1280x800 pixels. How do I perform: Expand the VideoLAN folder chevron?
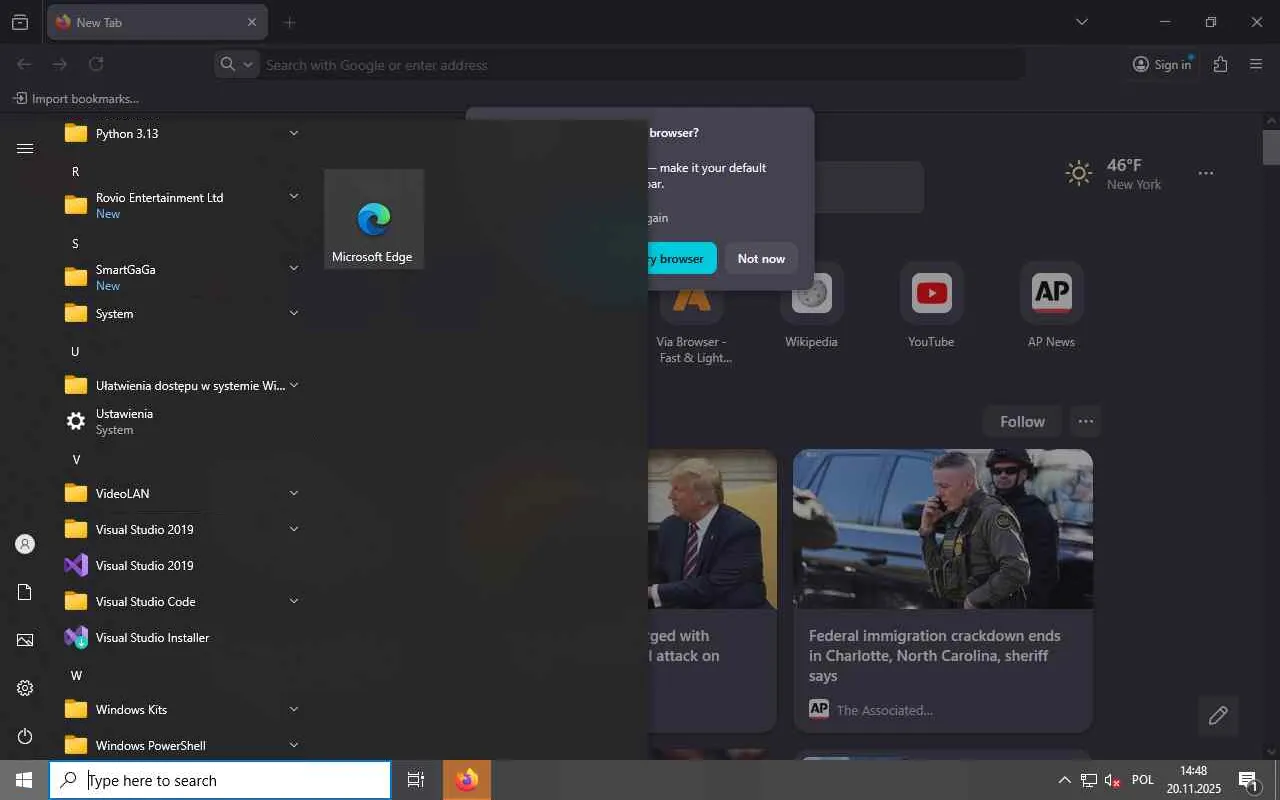294,493
